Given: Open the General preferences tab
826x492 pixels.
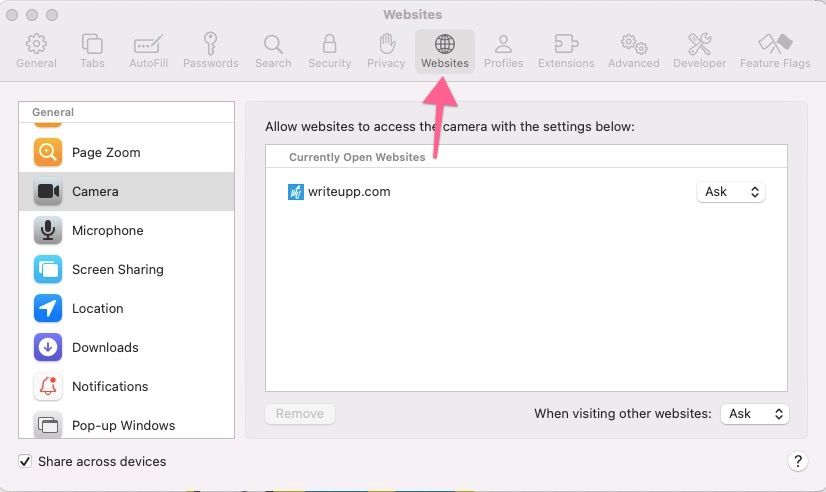Looking at the screenshot, I should tap(36, 51).
